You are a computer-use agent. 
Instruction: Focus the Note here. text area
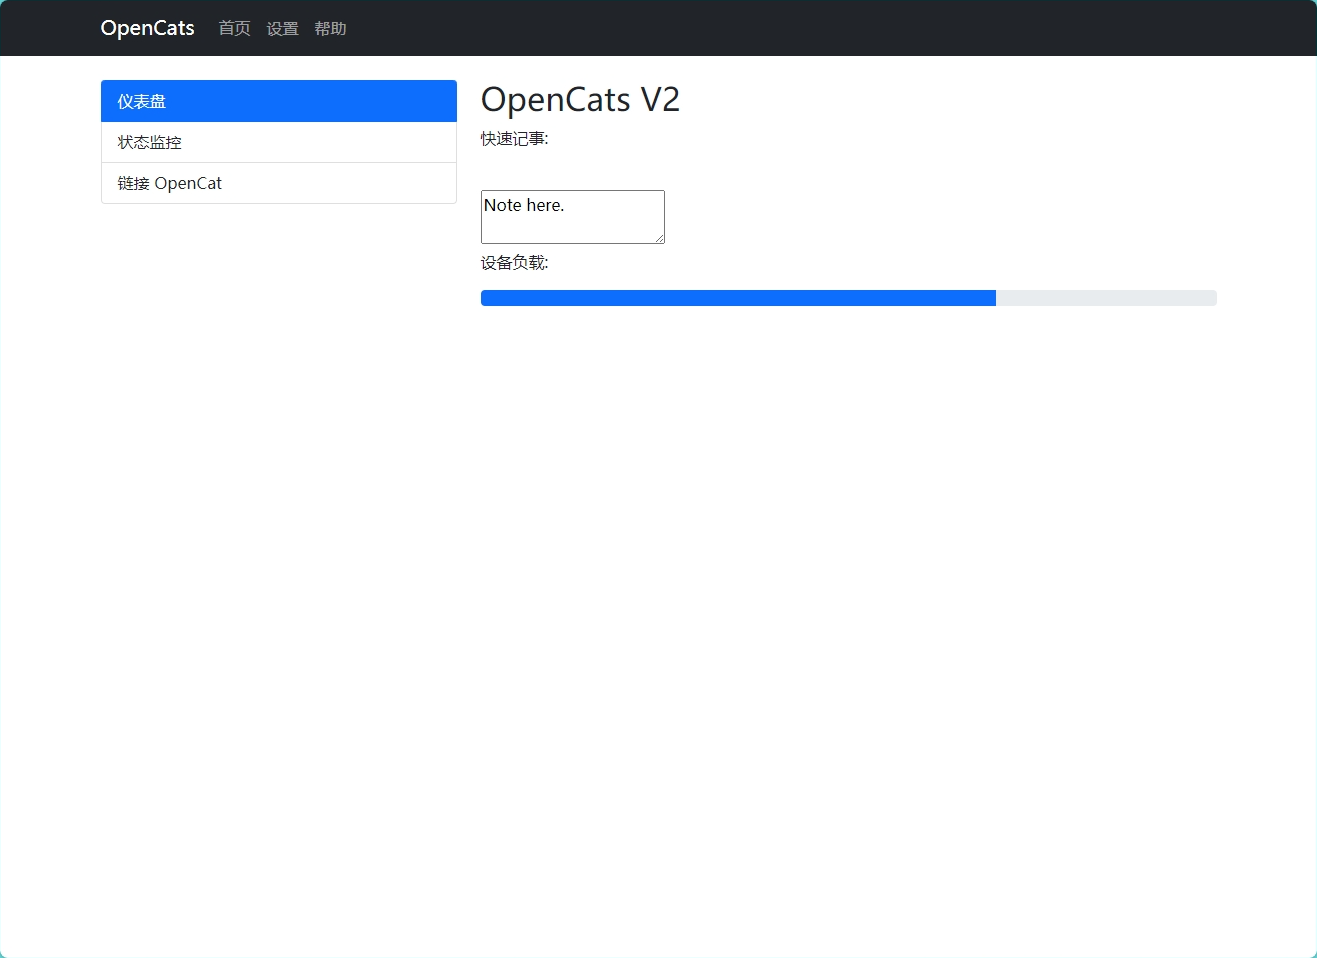[x=573, y=217]
